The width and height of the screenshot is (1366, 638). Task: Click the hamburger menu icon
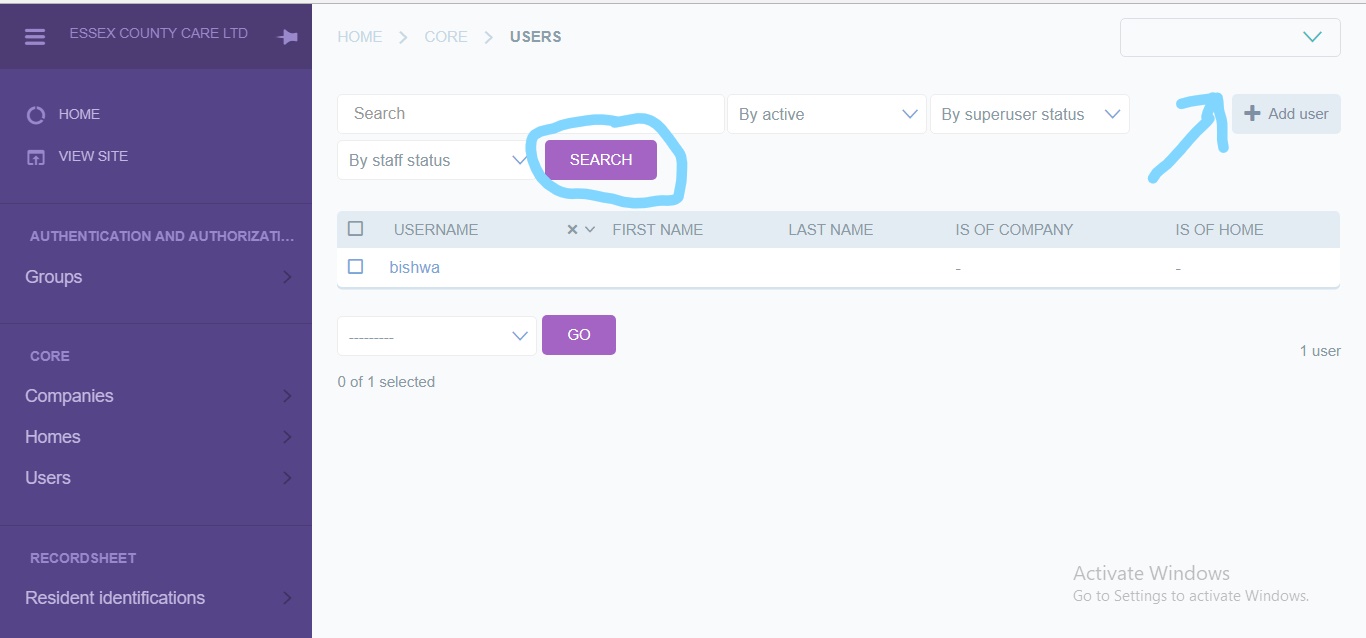[x=35, y=37]
